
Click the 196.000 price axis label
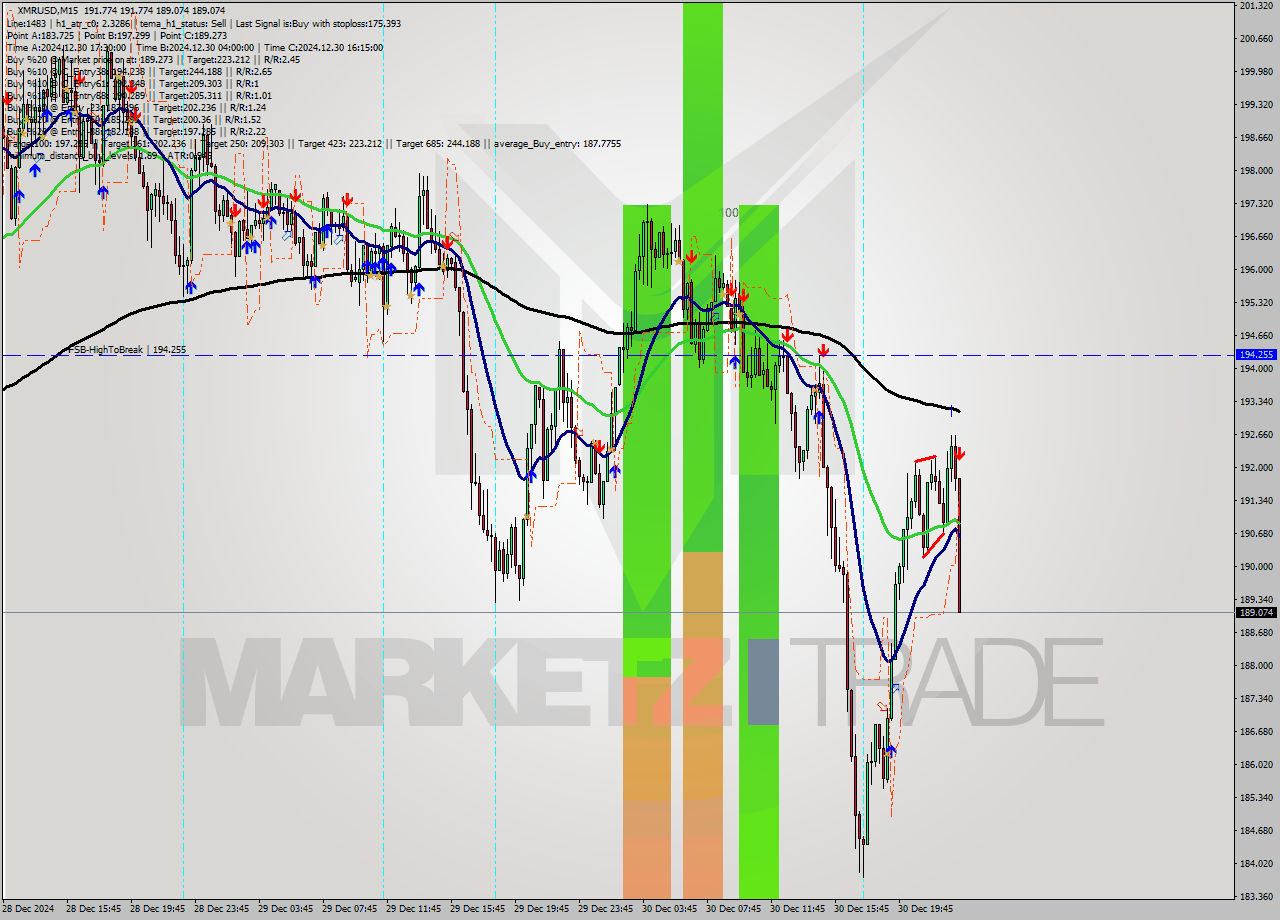[x=1255, y=270]
